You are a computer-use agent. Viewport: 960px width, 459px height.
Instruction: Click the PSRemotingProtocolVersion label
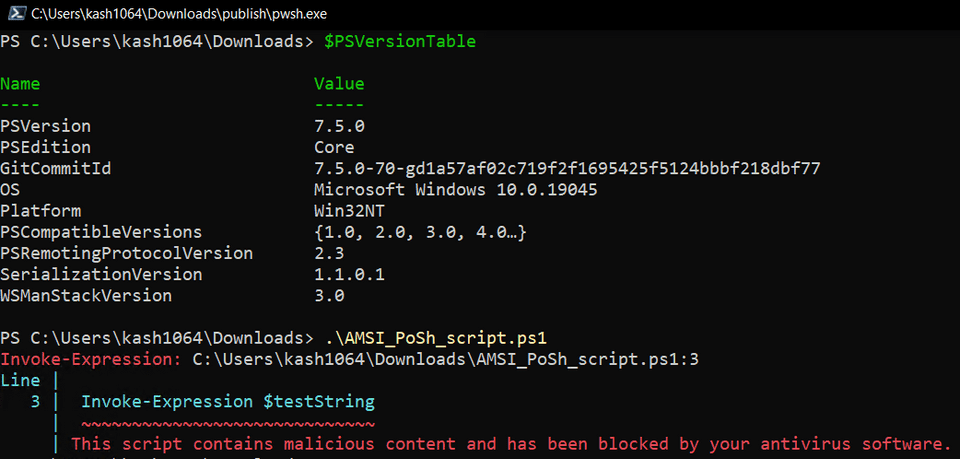tap(126, 253)
